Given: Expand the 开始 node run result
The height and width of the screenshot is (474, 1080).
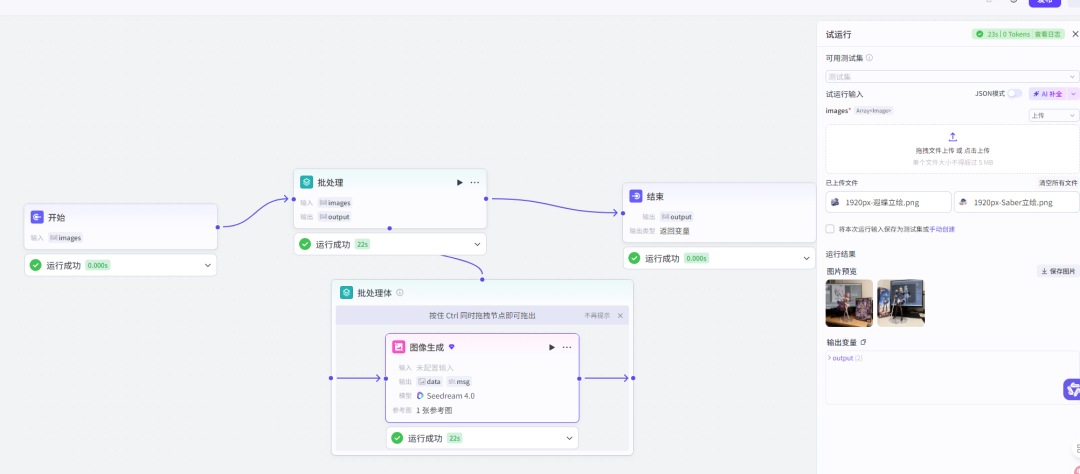Looking at the screenshot, I should pos(208,265).
